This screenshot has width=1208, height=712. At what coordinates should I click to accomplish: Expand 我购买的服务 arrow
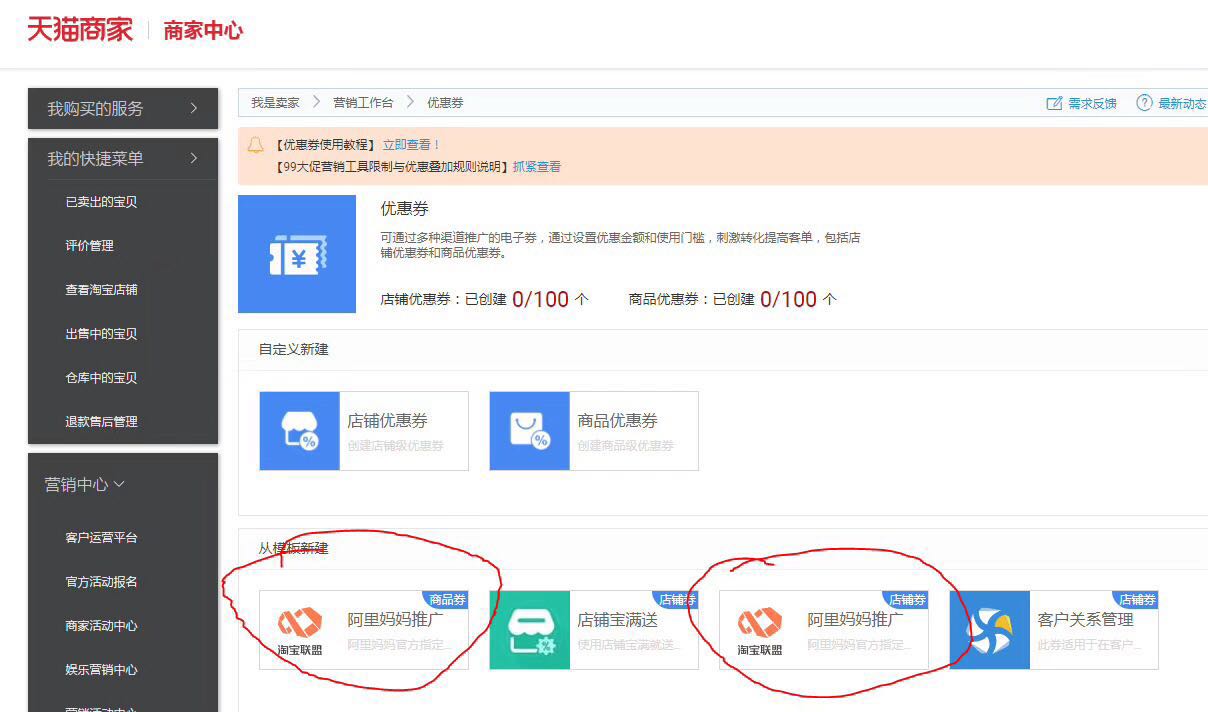pos(194,108)
